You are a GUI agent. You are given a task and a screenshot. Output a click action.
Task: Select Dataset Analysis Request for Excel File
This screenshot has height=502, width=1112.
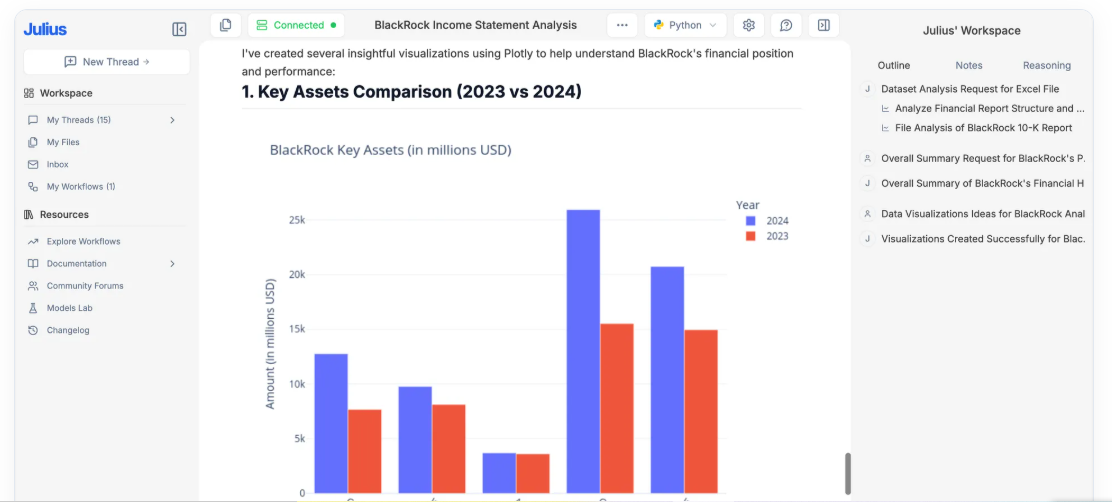click(970, 89)
